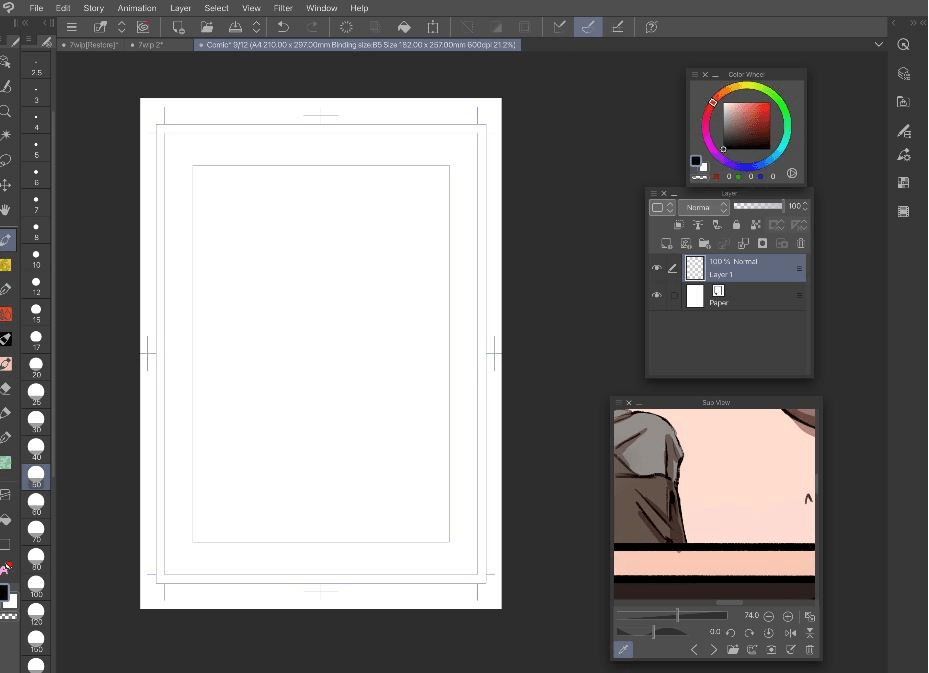The height and width of the screenshot is (673, 929).
Task: Select the Hand (move canvas) tool
Action: point(6,210)
